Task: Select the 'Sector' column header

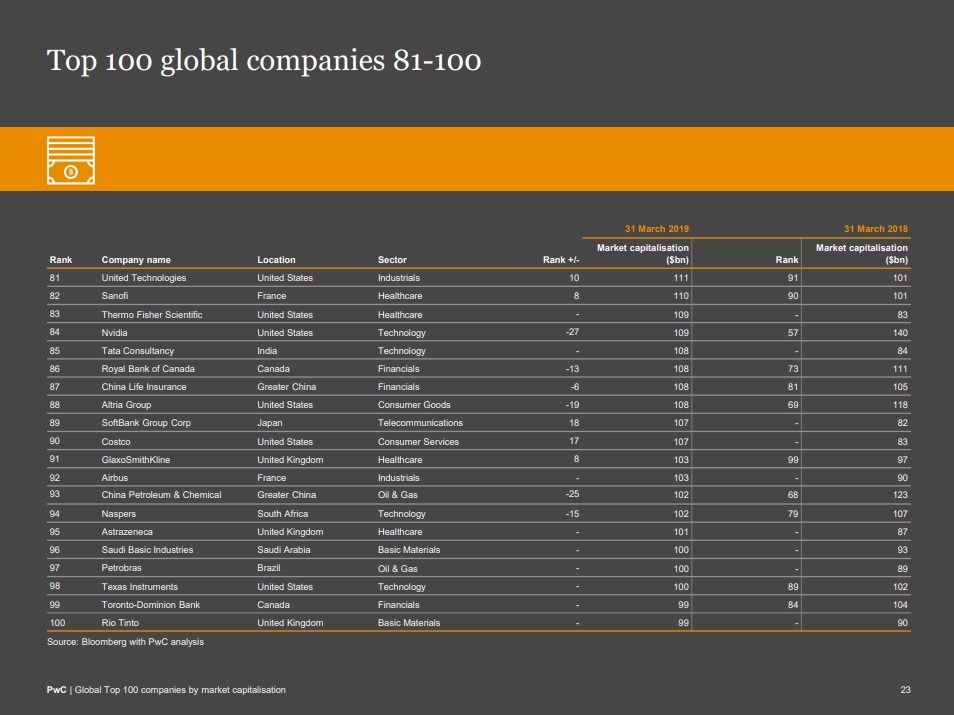Action: 392,260
